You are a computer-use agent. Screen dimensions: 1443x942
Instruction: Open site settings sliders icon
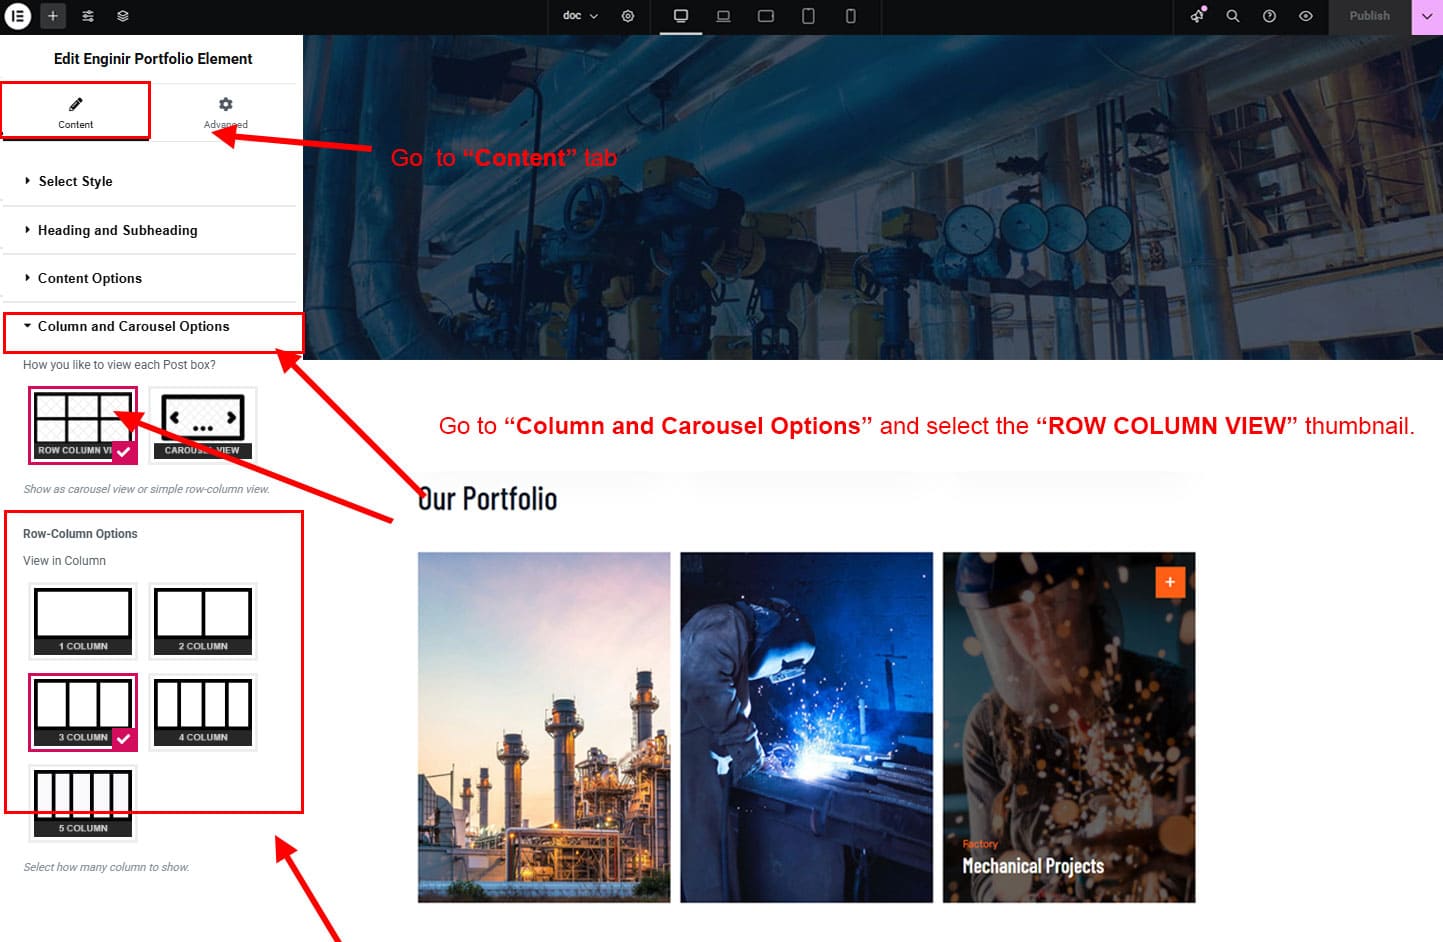tap(88, 16)
